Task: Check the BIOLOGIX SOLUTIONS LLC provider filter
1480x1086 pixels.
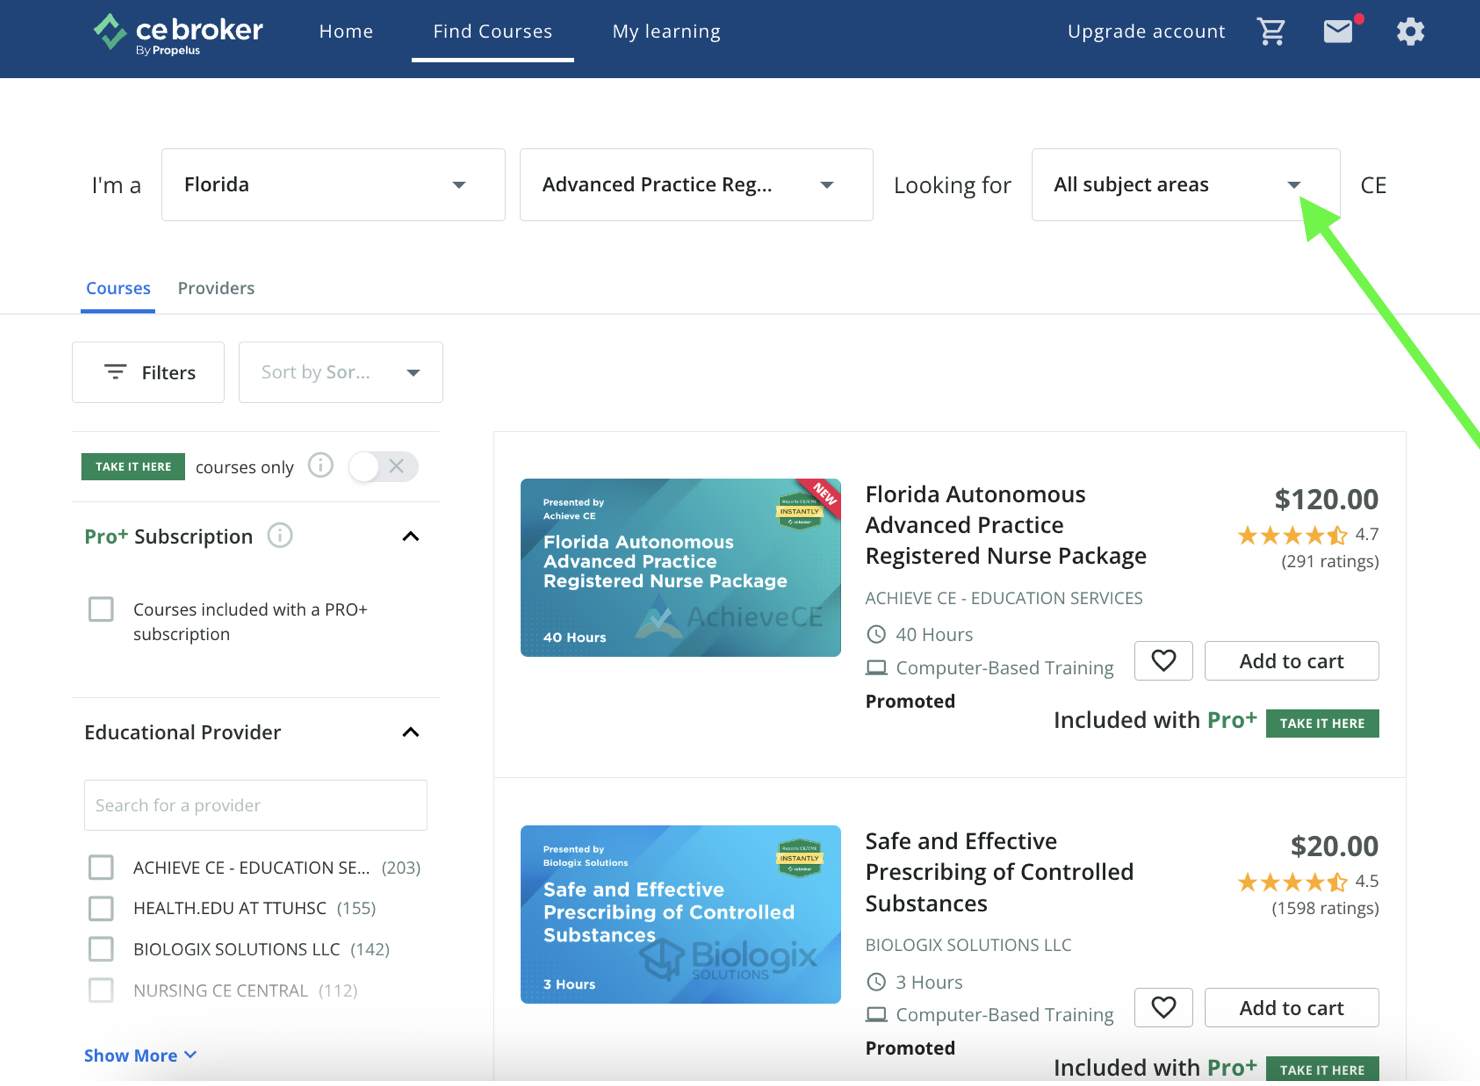Action: click(x=101, y=949)
